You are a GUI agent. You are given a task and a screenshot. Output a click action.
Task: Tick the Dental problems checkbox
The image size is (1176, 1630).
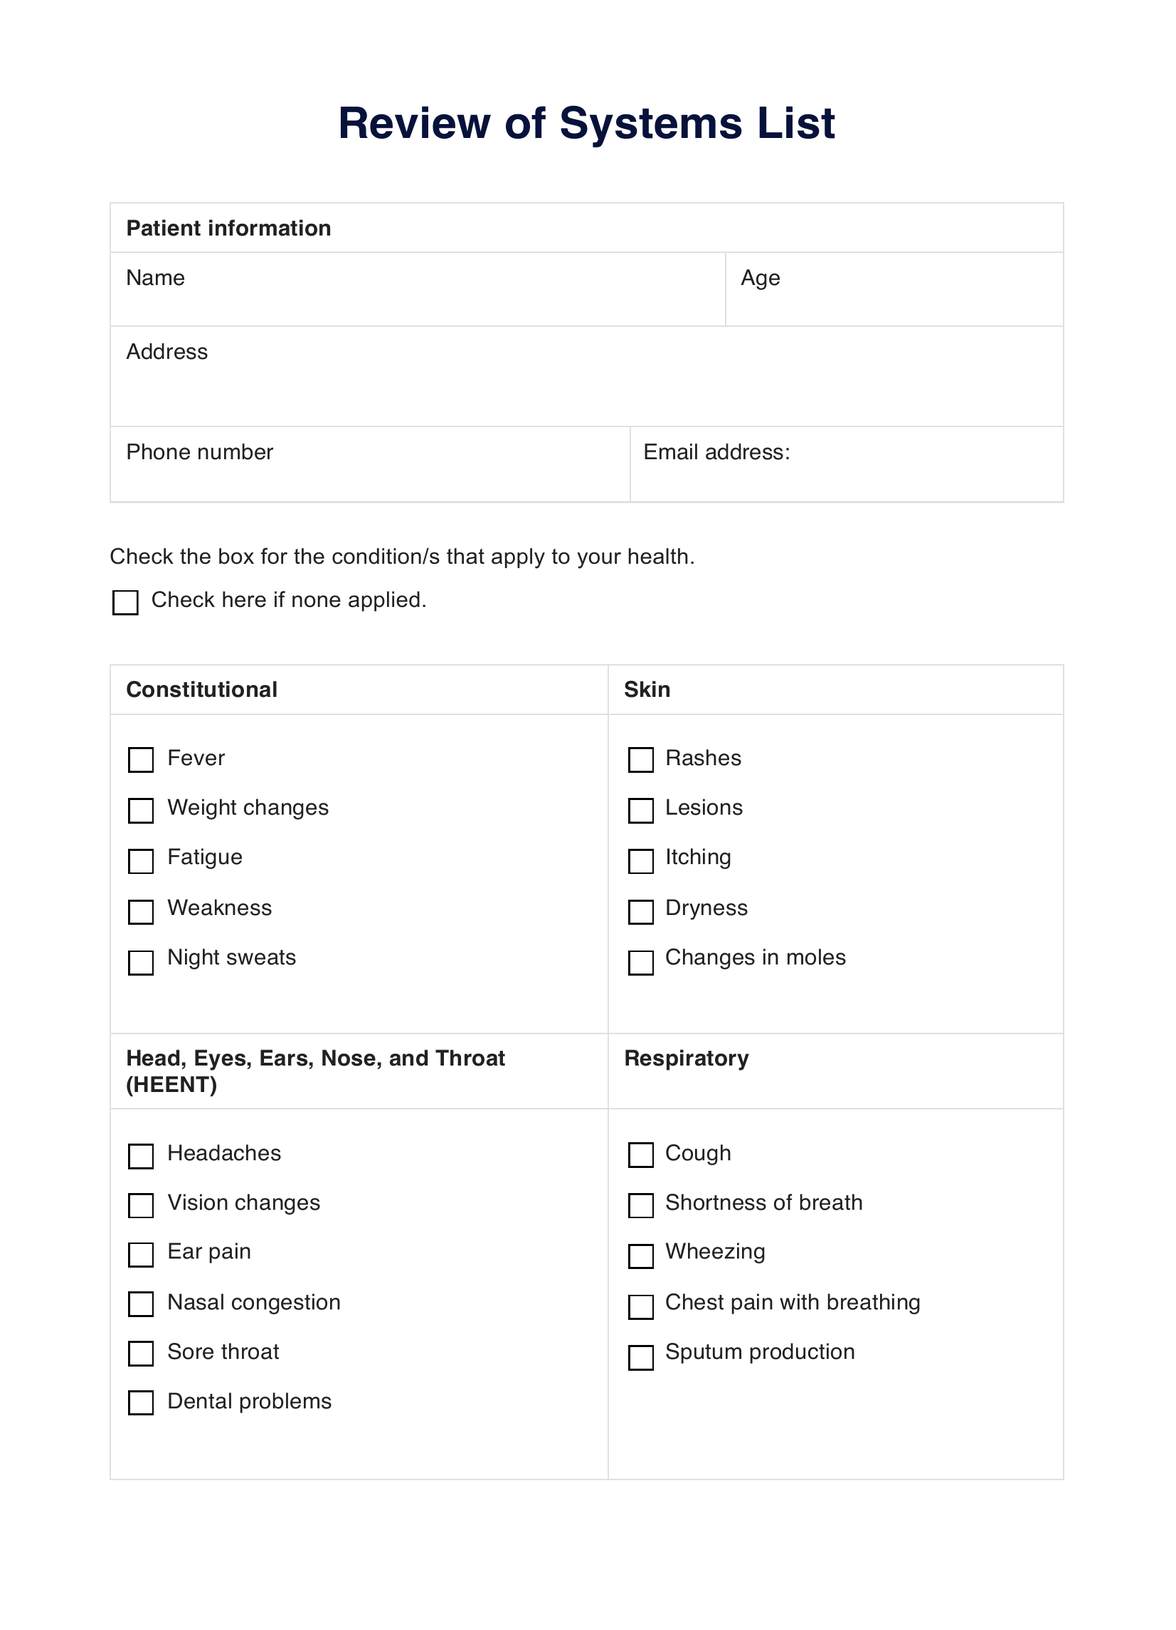[x=141, y=1403]
